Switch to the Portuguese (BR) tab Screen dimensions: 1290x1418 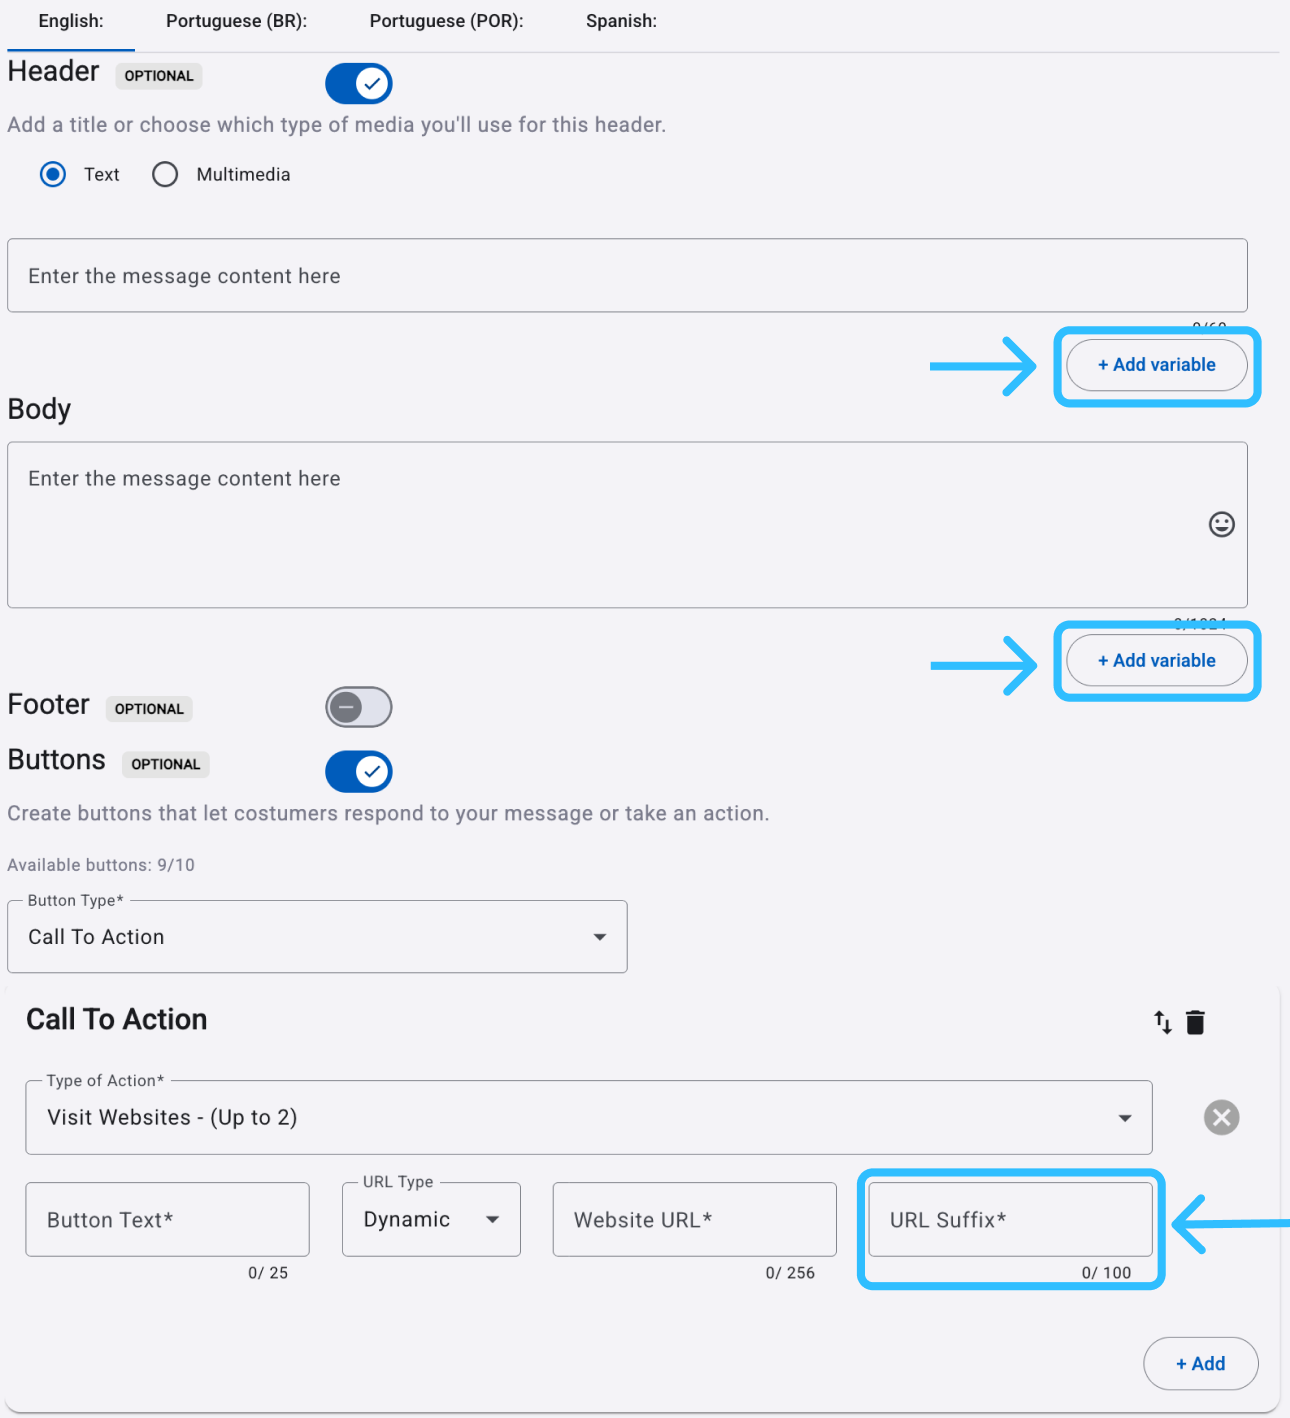pos(236,21)
